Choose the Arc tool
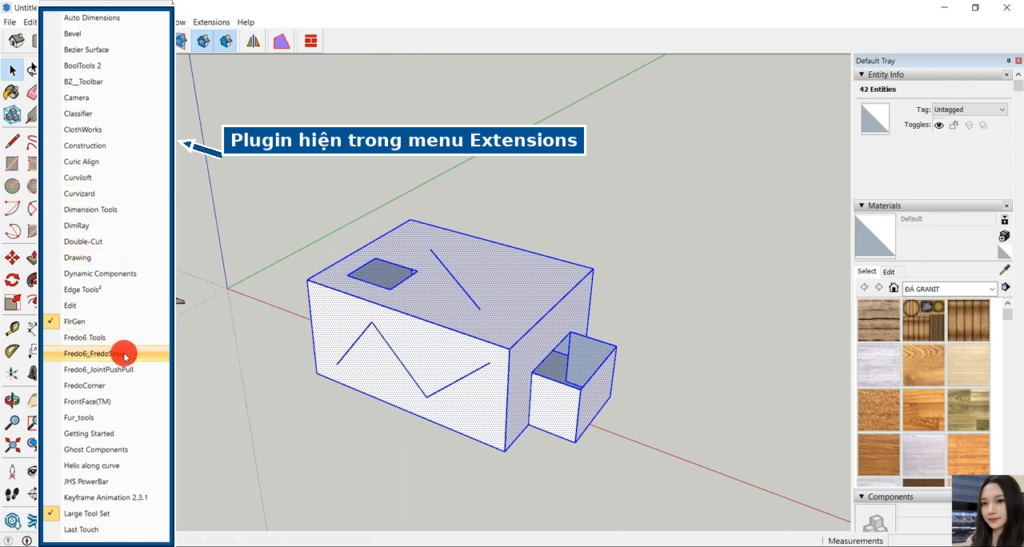The width and height of the screenshot is (1024, 547). tap(12, 208)
